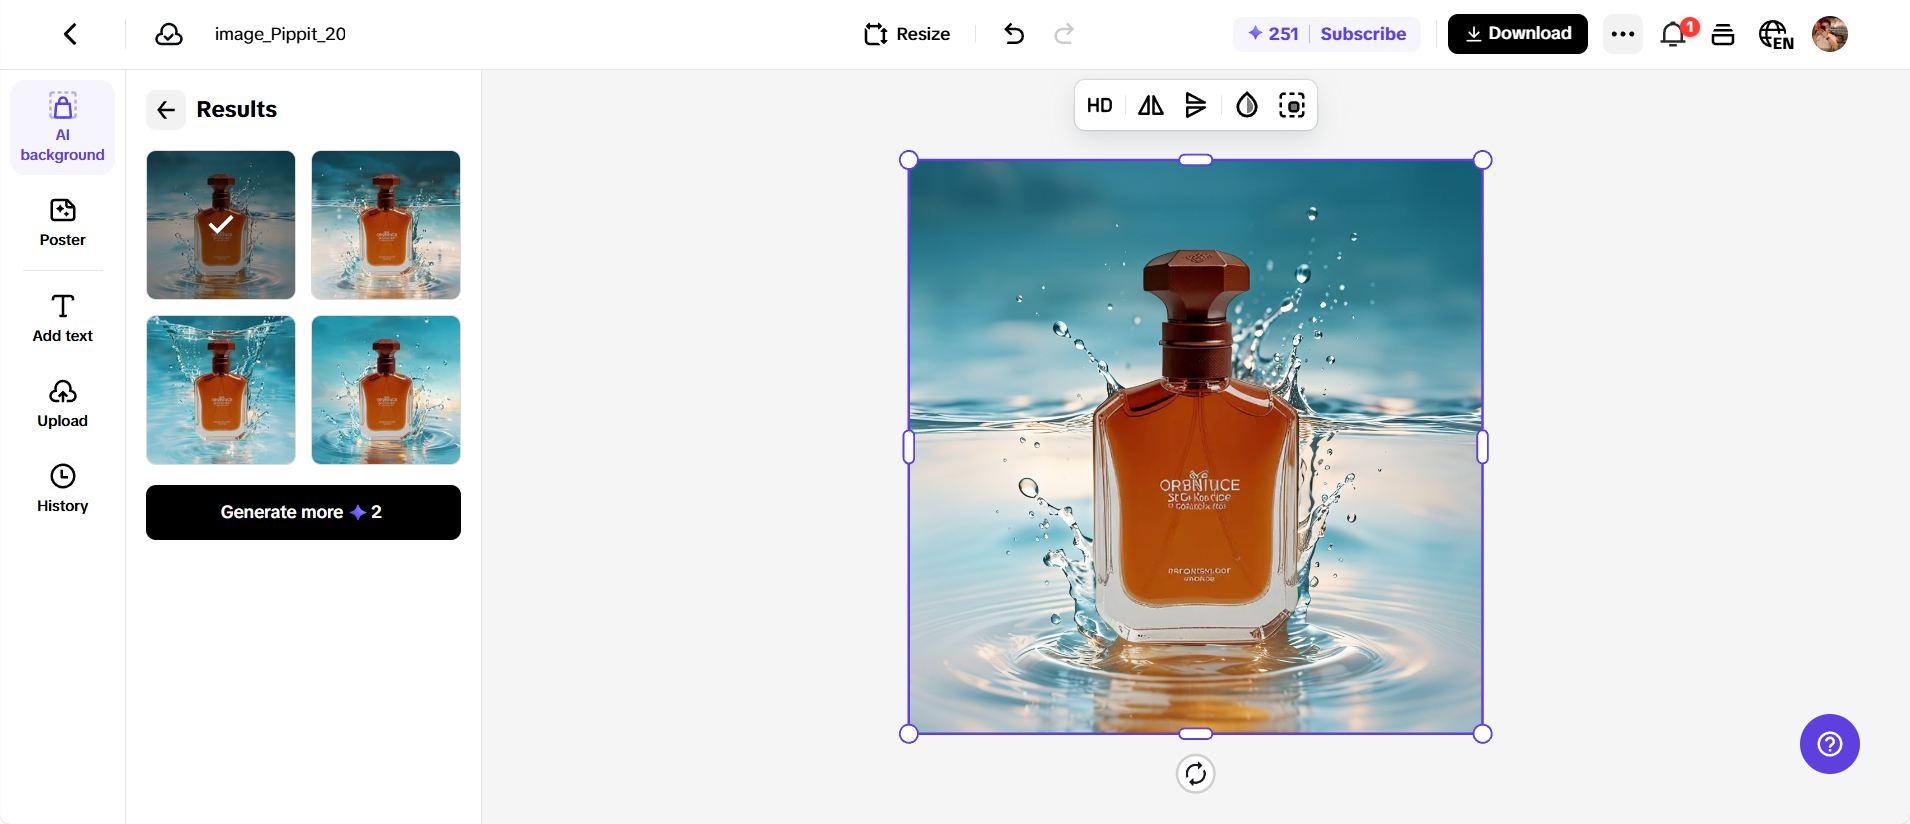Open the Upload panel
1910x824 pixels.
point(63,404)
